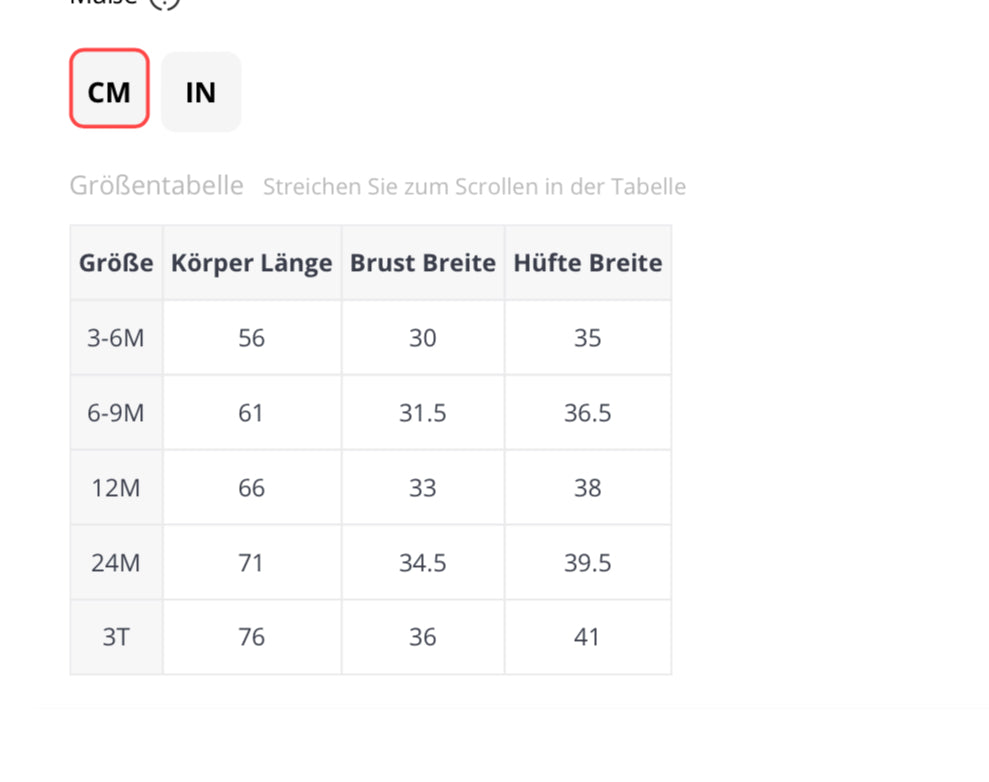Click the Körper Länge column header
989x782 pixels.
coord(251,263)
